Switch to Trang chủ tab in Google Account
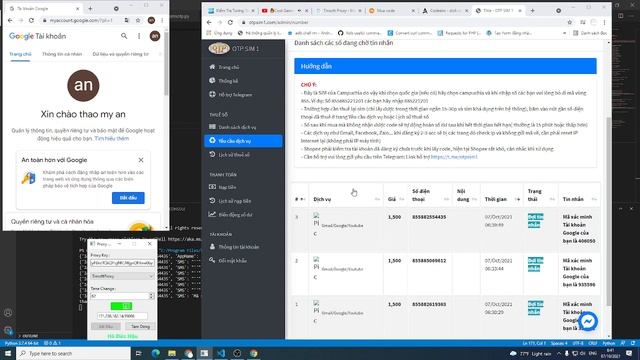 pyautogui.click(x=20, y=54)
